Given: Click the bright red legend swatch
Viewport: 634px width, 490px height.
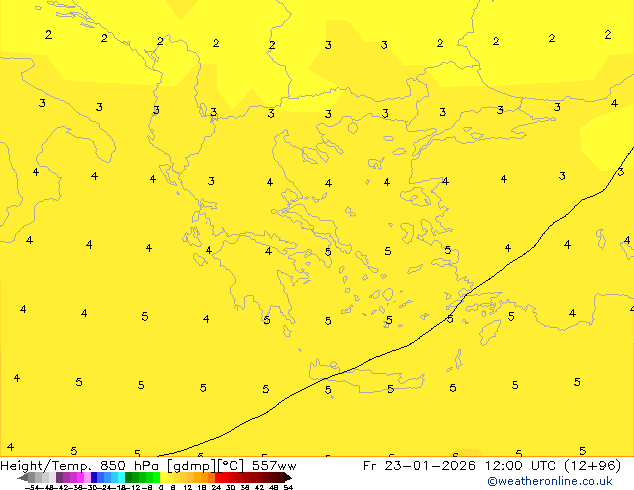Looking at the screenshot, I should (x=218, y=477).
